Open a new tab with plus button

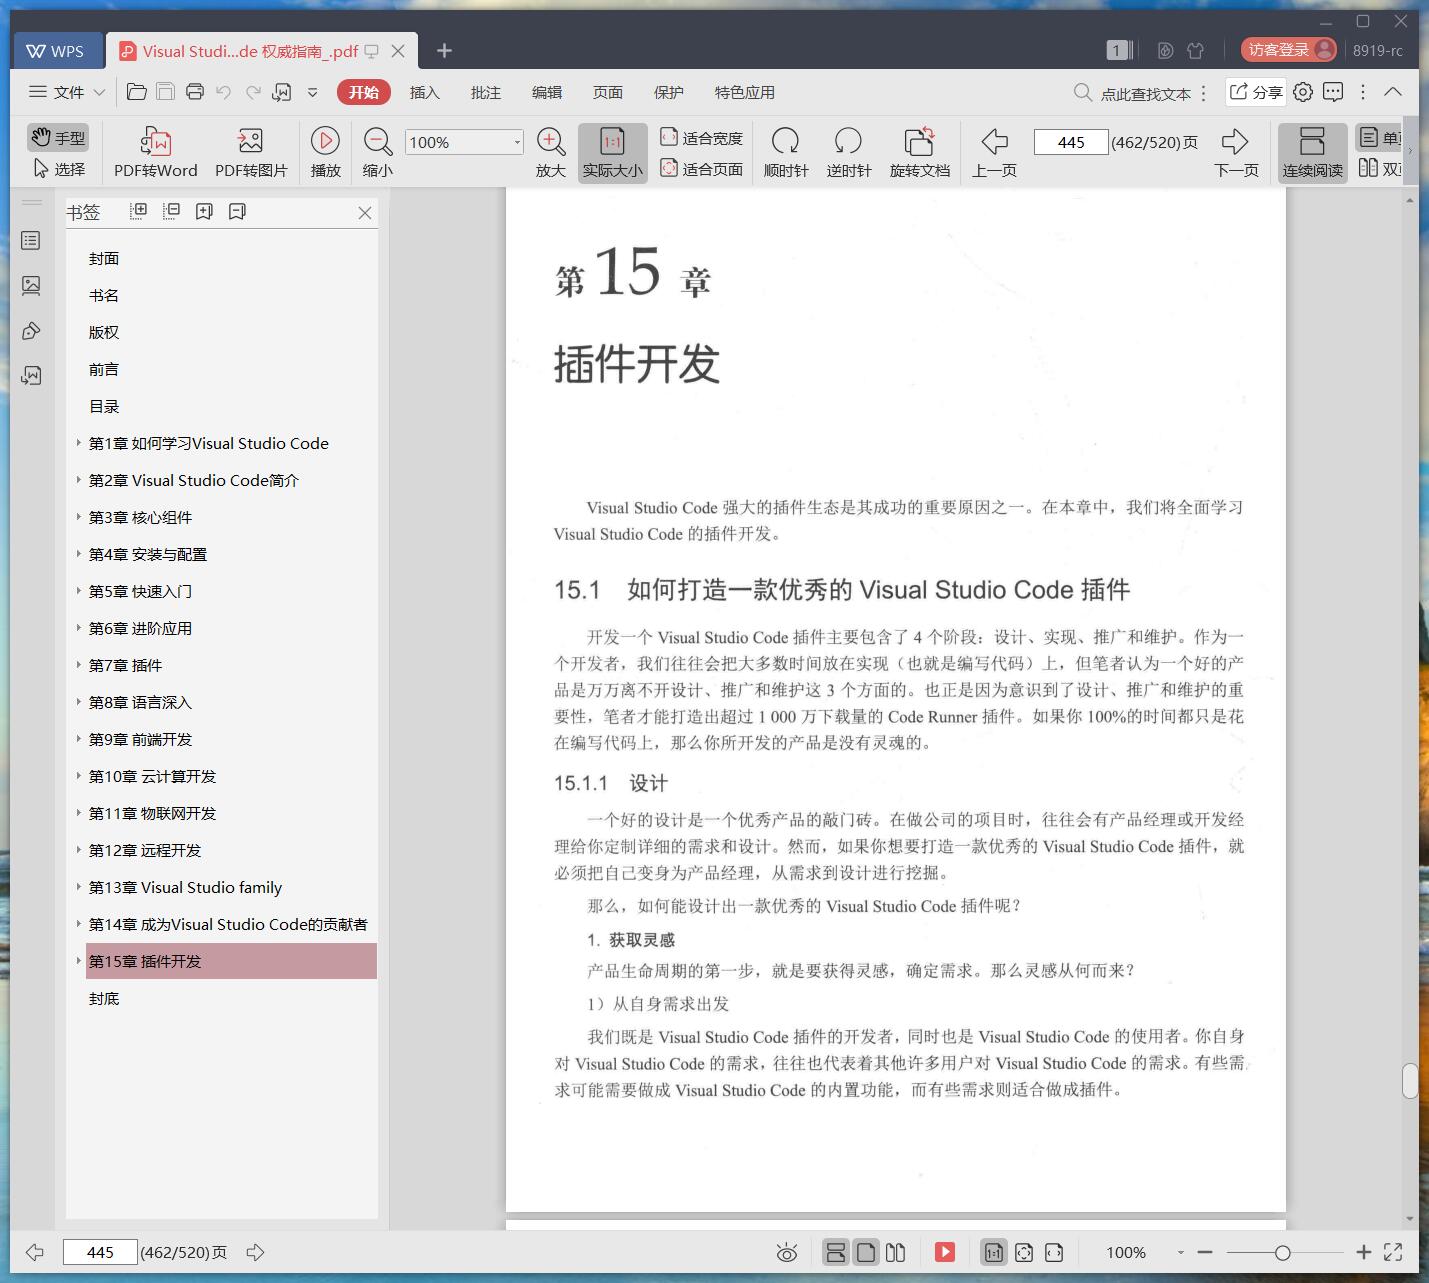pos(445,50)
